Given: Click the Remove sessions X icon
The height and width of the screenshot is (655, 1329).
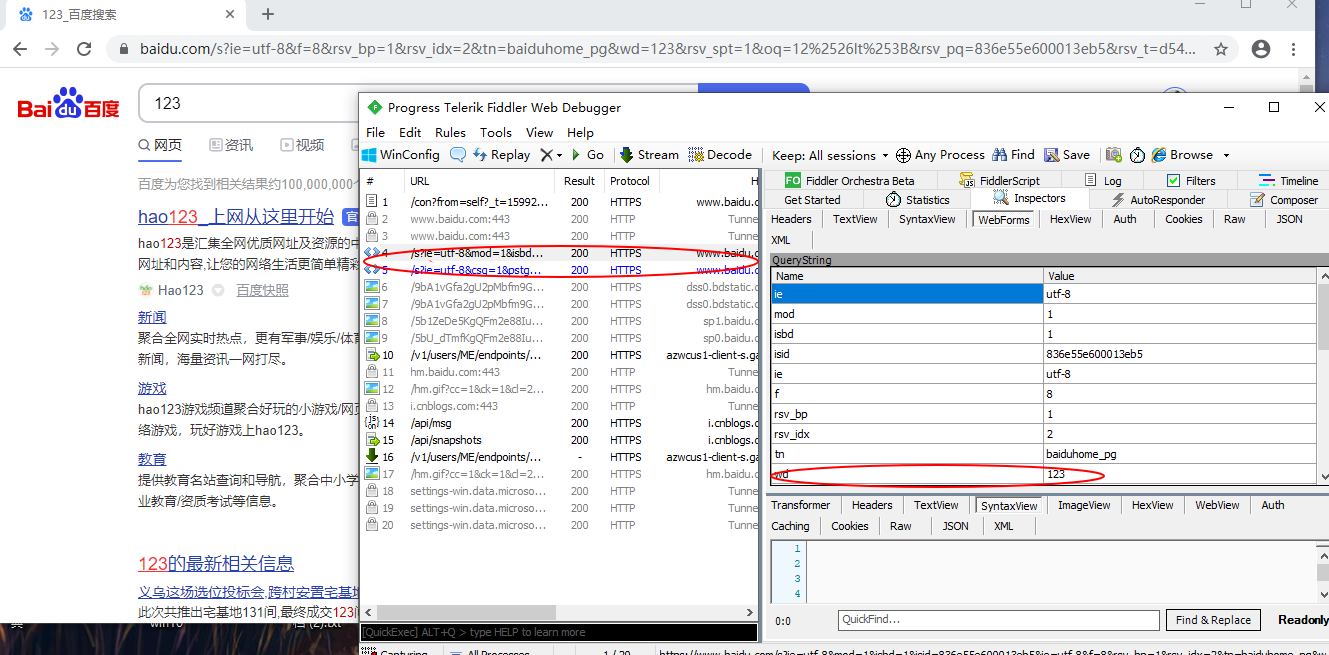Looking at the screenshot, I should [x=547, y=155].
